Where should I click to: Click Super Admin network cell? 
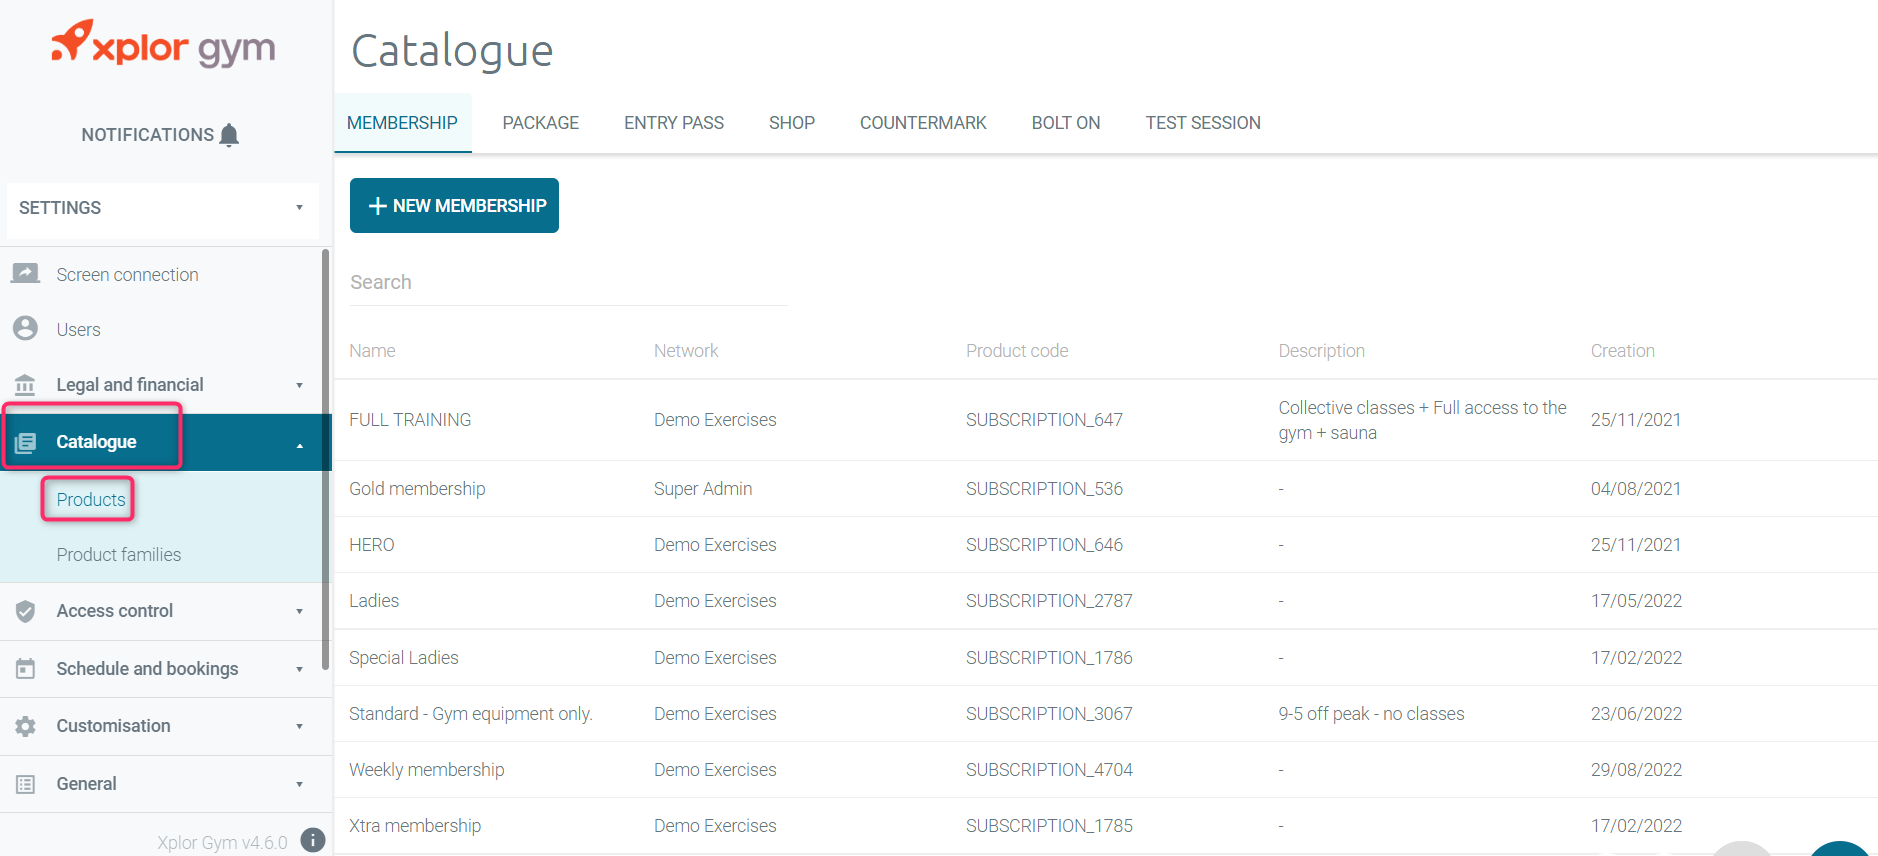[x=703, y=489]
